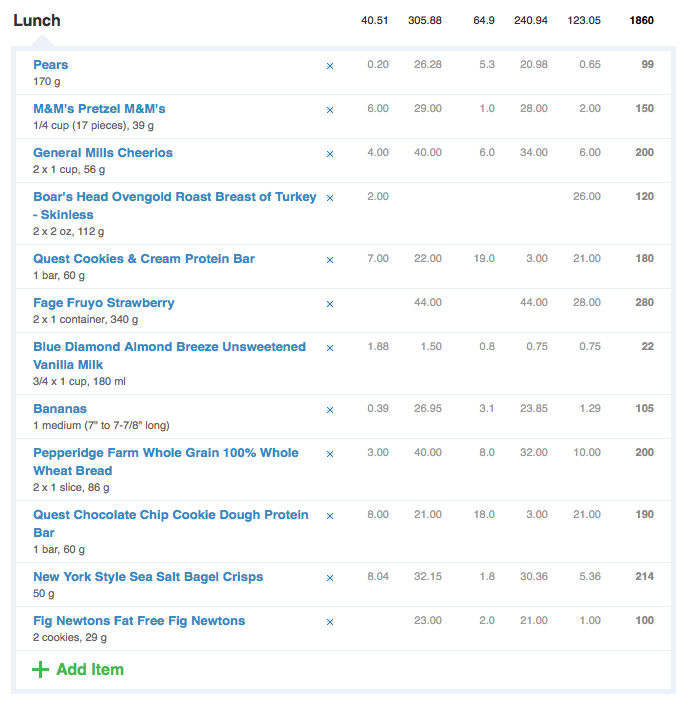Delete Fig Newtons row with x icon
685x705 pixels.
(329, 623)
